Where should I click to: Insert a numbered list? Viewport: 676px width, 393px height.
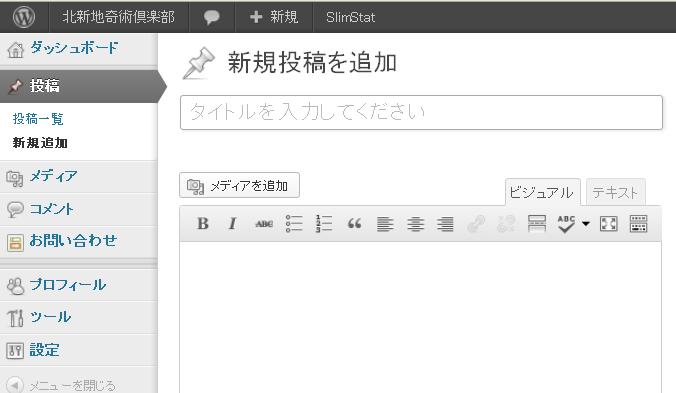pyautogui.click(x=324, y=224)
